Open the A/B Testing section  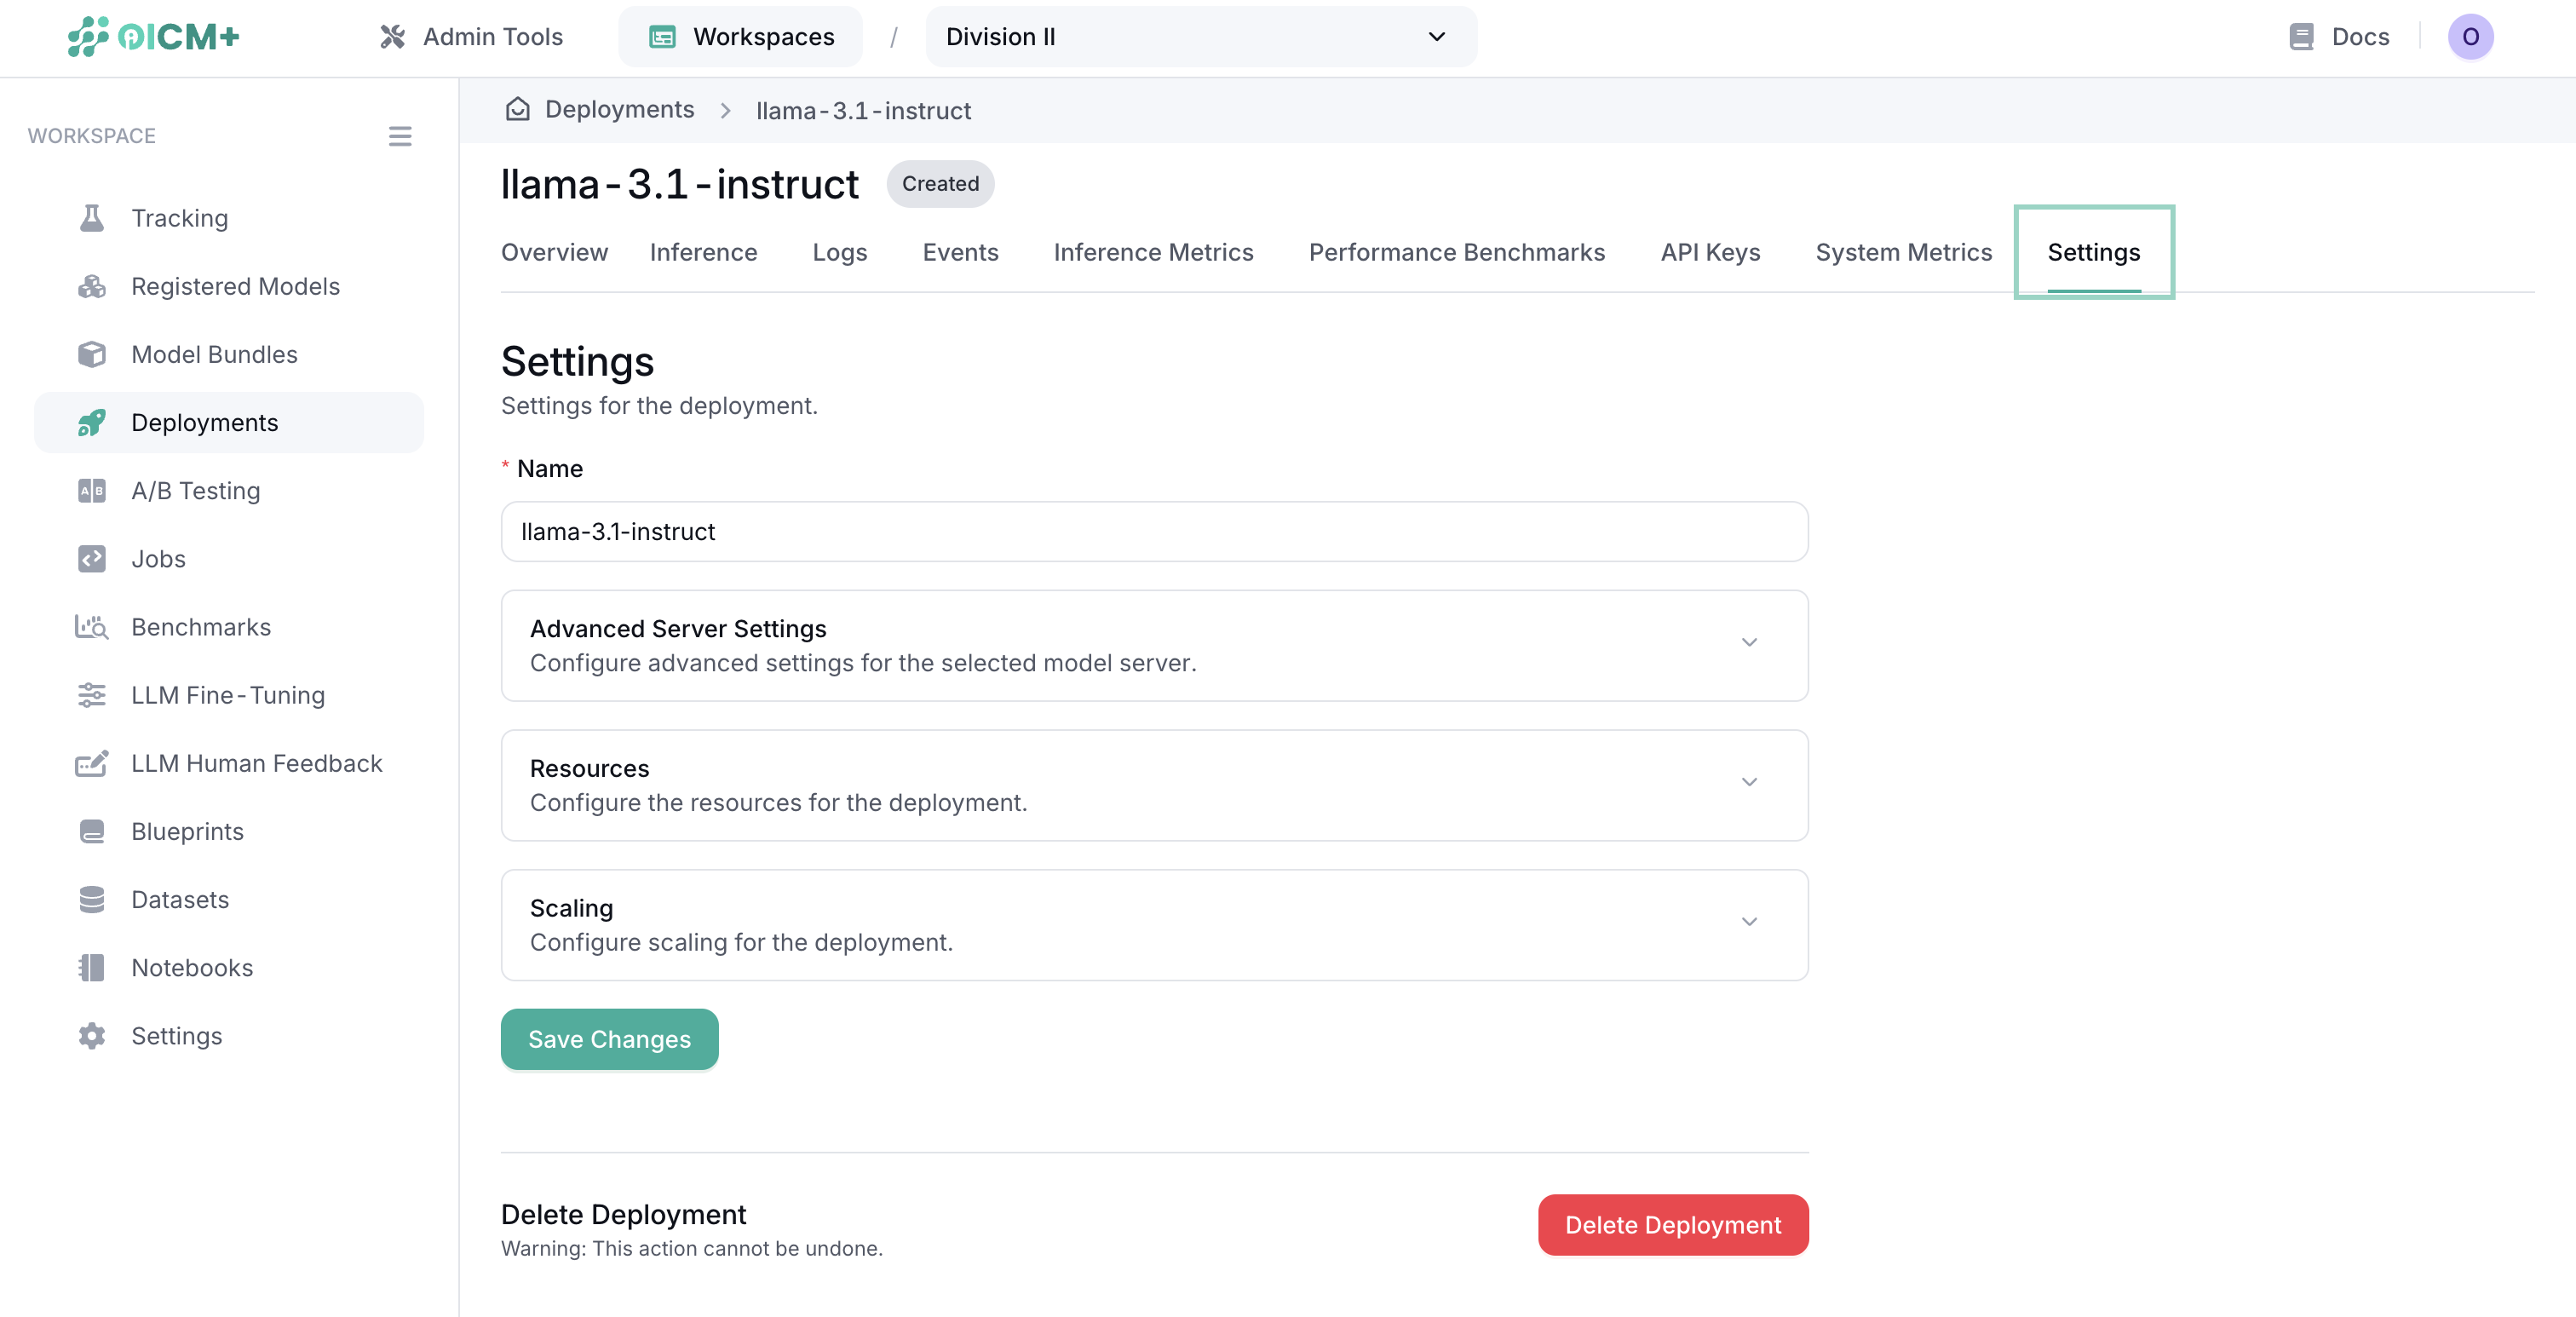(195, 490)
